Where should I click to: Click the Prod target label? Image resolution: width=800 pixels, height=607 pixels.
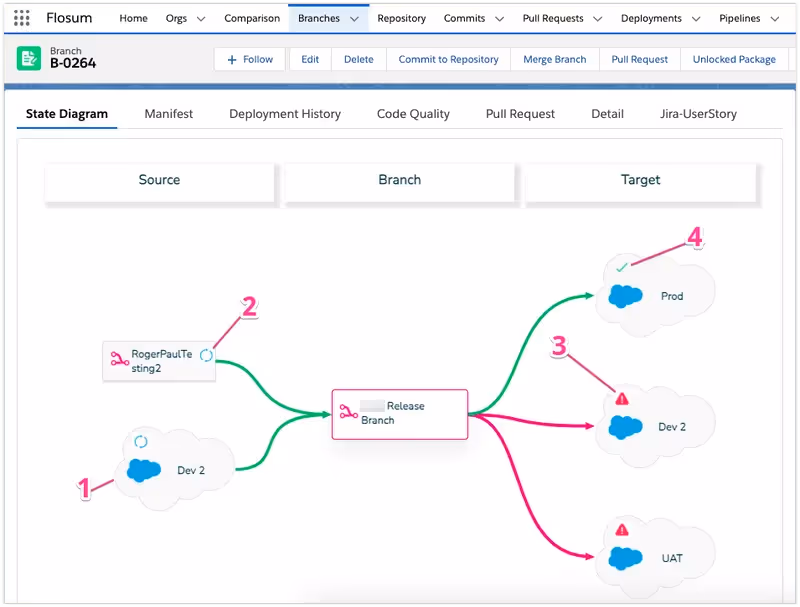[x=672, y=296]
